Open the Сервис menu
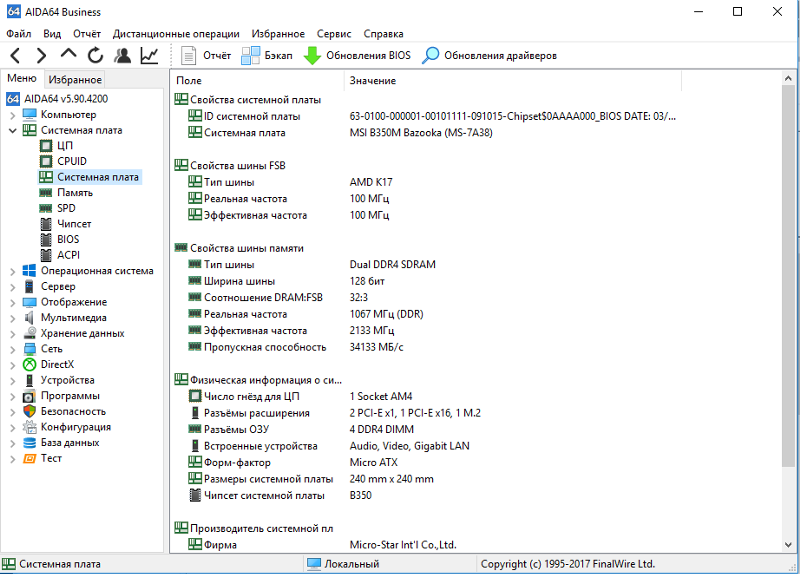800x574 pixels. (x=334, y=34)
